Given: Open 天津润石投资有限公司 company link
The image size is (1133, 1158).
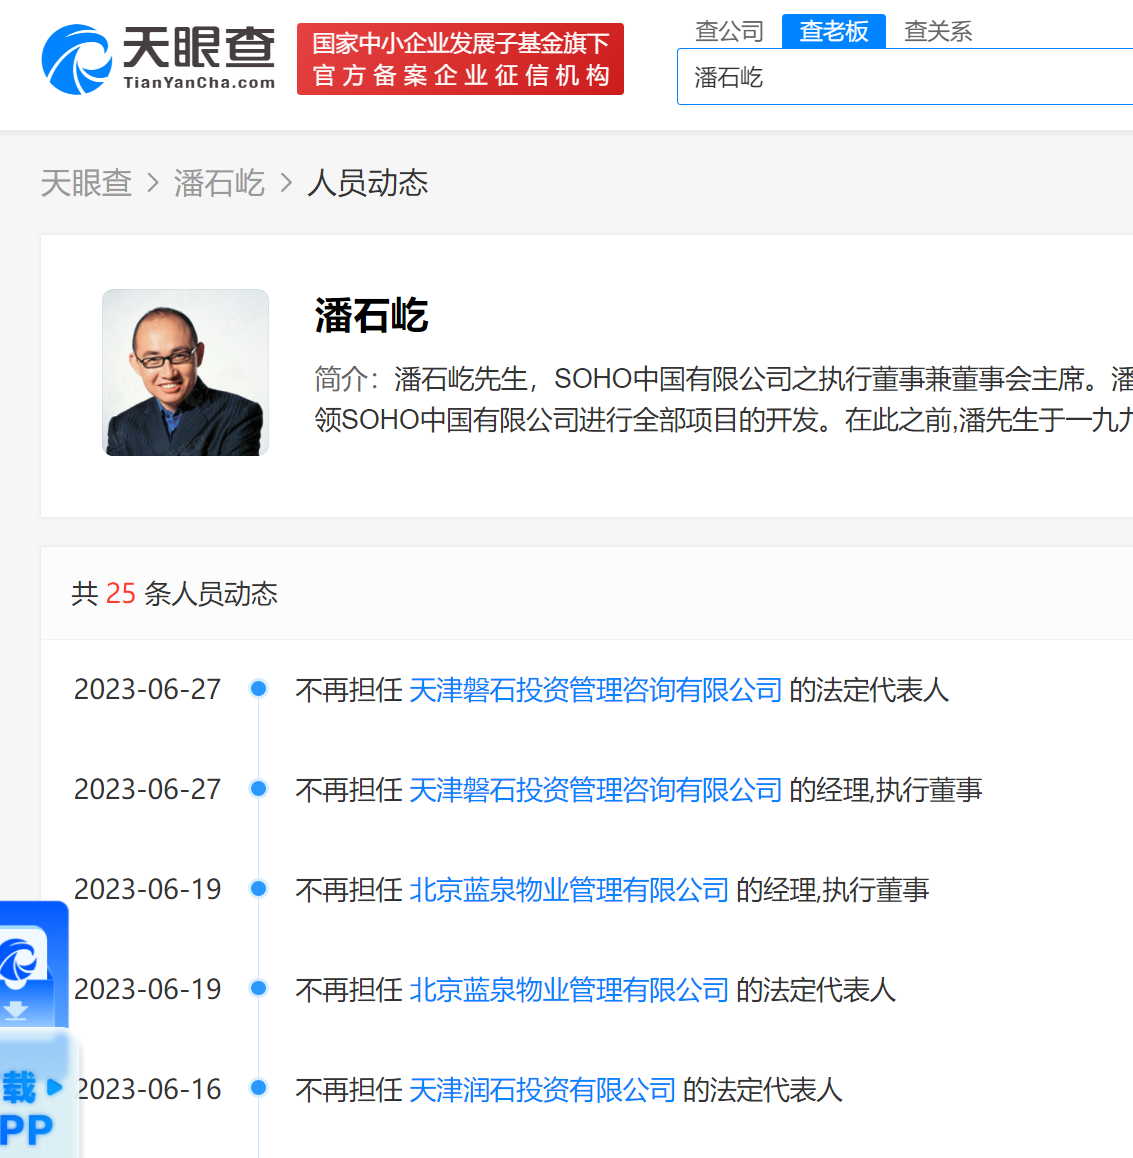Looking at the screenshot, I should coord(542,1089).
